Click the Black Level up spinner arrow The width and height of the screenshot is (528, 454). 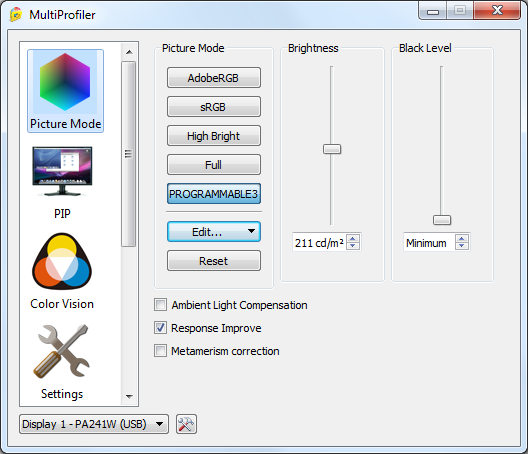462,238
